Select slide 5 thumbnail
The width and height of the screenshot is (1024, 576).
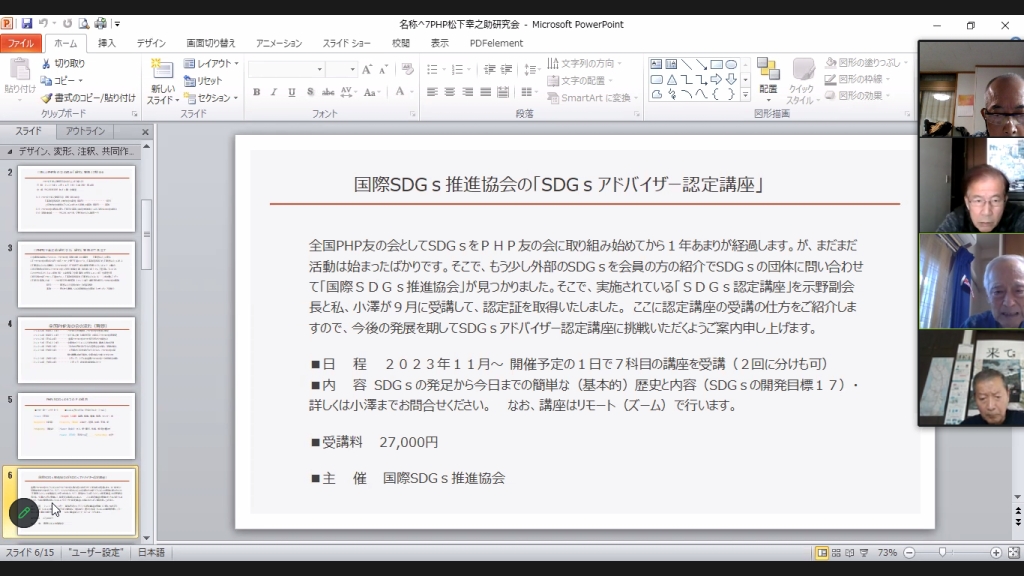(x=76, y=426)
